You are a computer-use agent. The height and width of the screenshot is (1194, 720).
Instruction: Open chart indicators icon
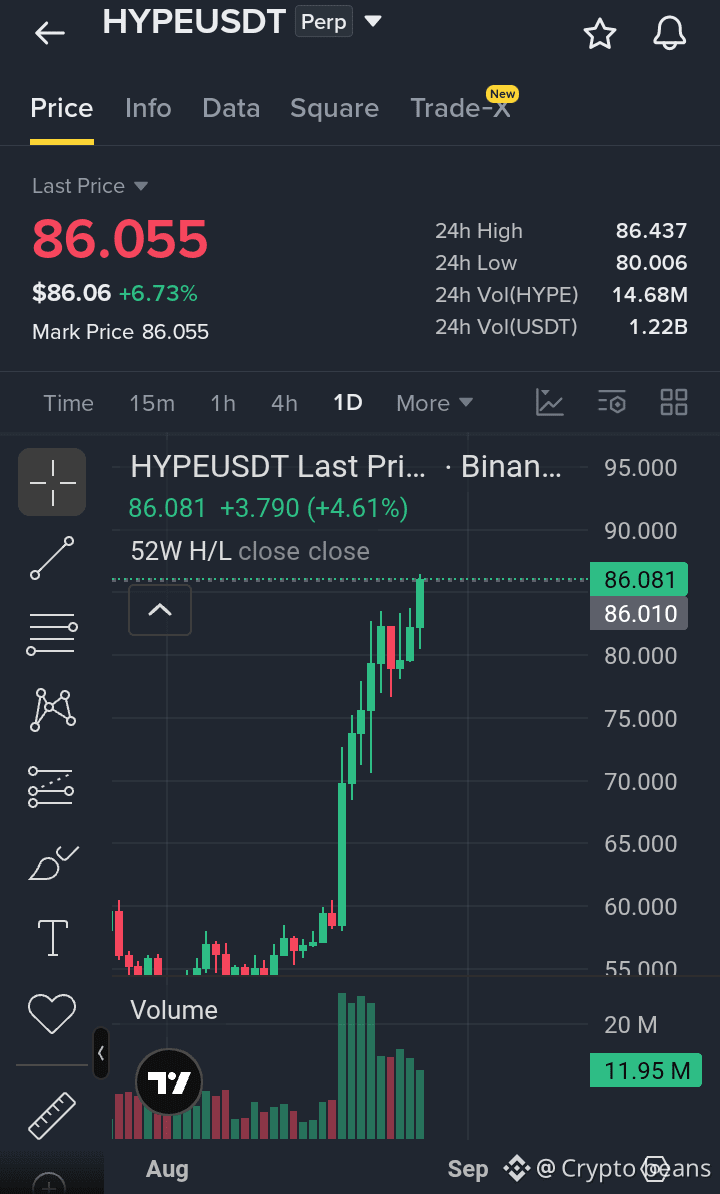point(550,402)
